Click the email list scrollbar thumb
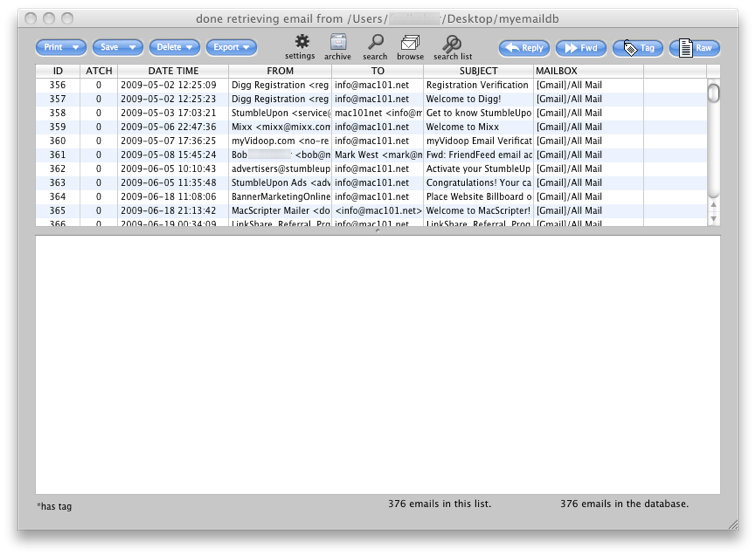 pyautogui.click(x=714, y=92)
